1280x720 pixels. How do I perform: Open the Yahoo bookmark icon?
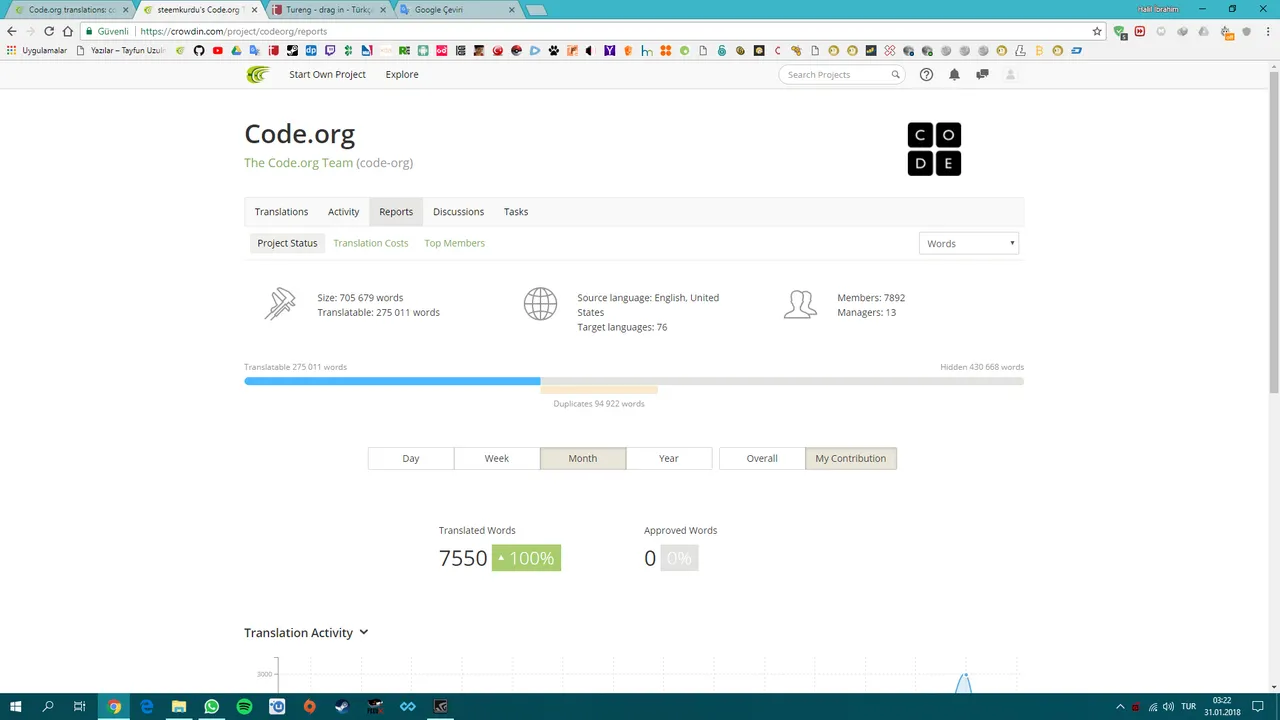[609, 50]
